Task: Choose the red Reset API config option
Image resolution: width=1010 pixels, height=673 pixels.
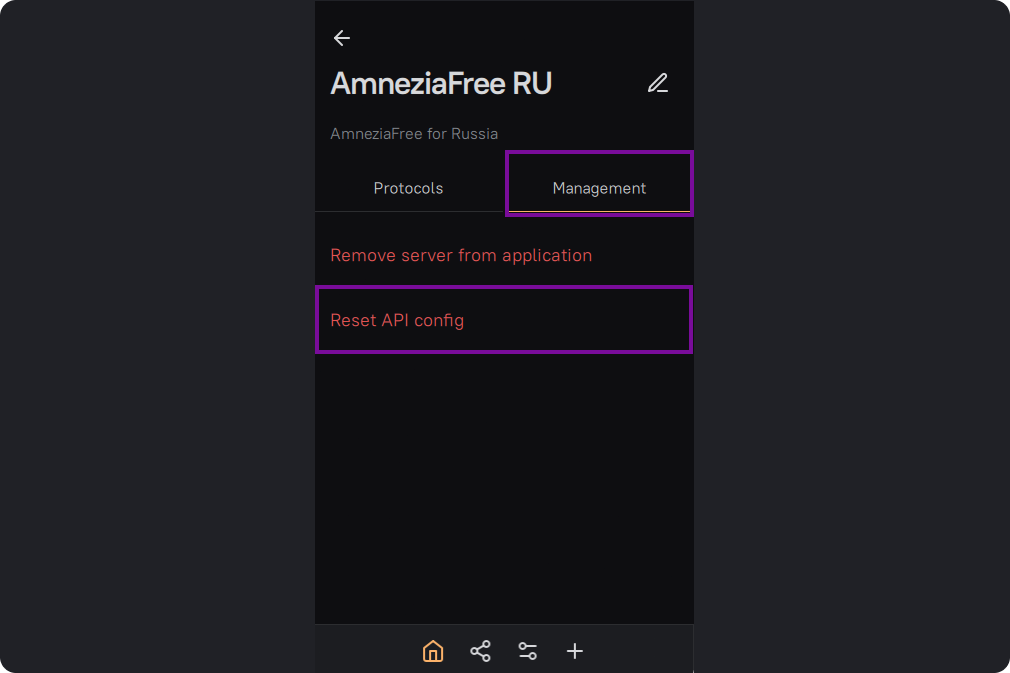Action: point(397,320)
